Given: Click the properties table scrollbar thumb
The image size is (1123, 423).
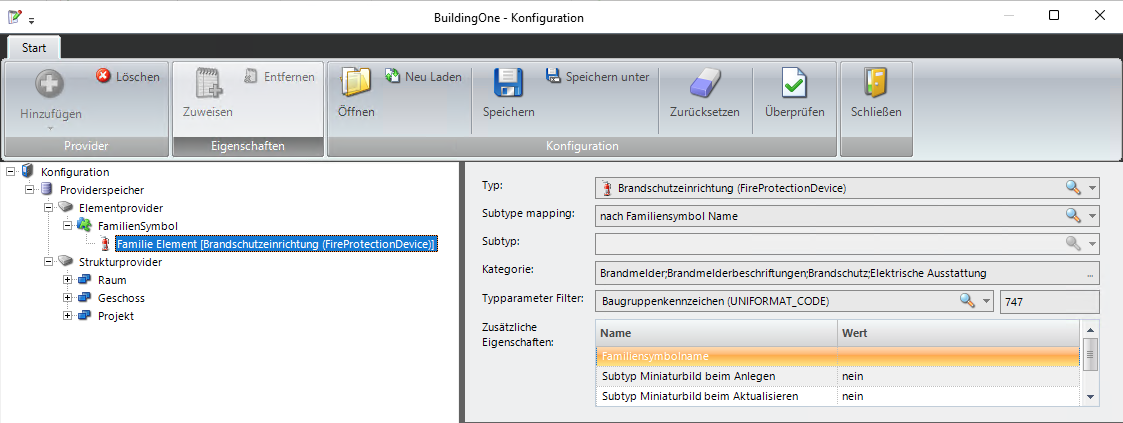Looking at the screenshot, I should coord(1089,354).
